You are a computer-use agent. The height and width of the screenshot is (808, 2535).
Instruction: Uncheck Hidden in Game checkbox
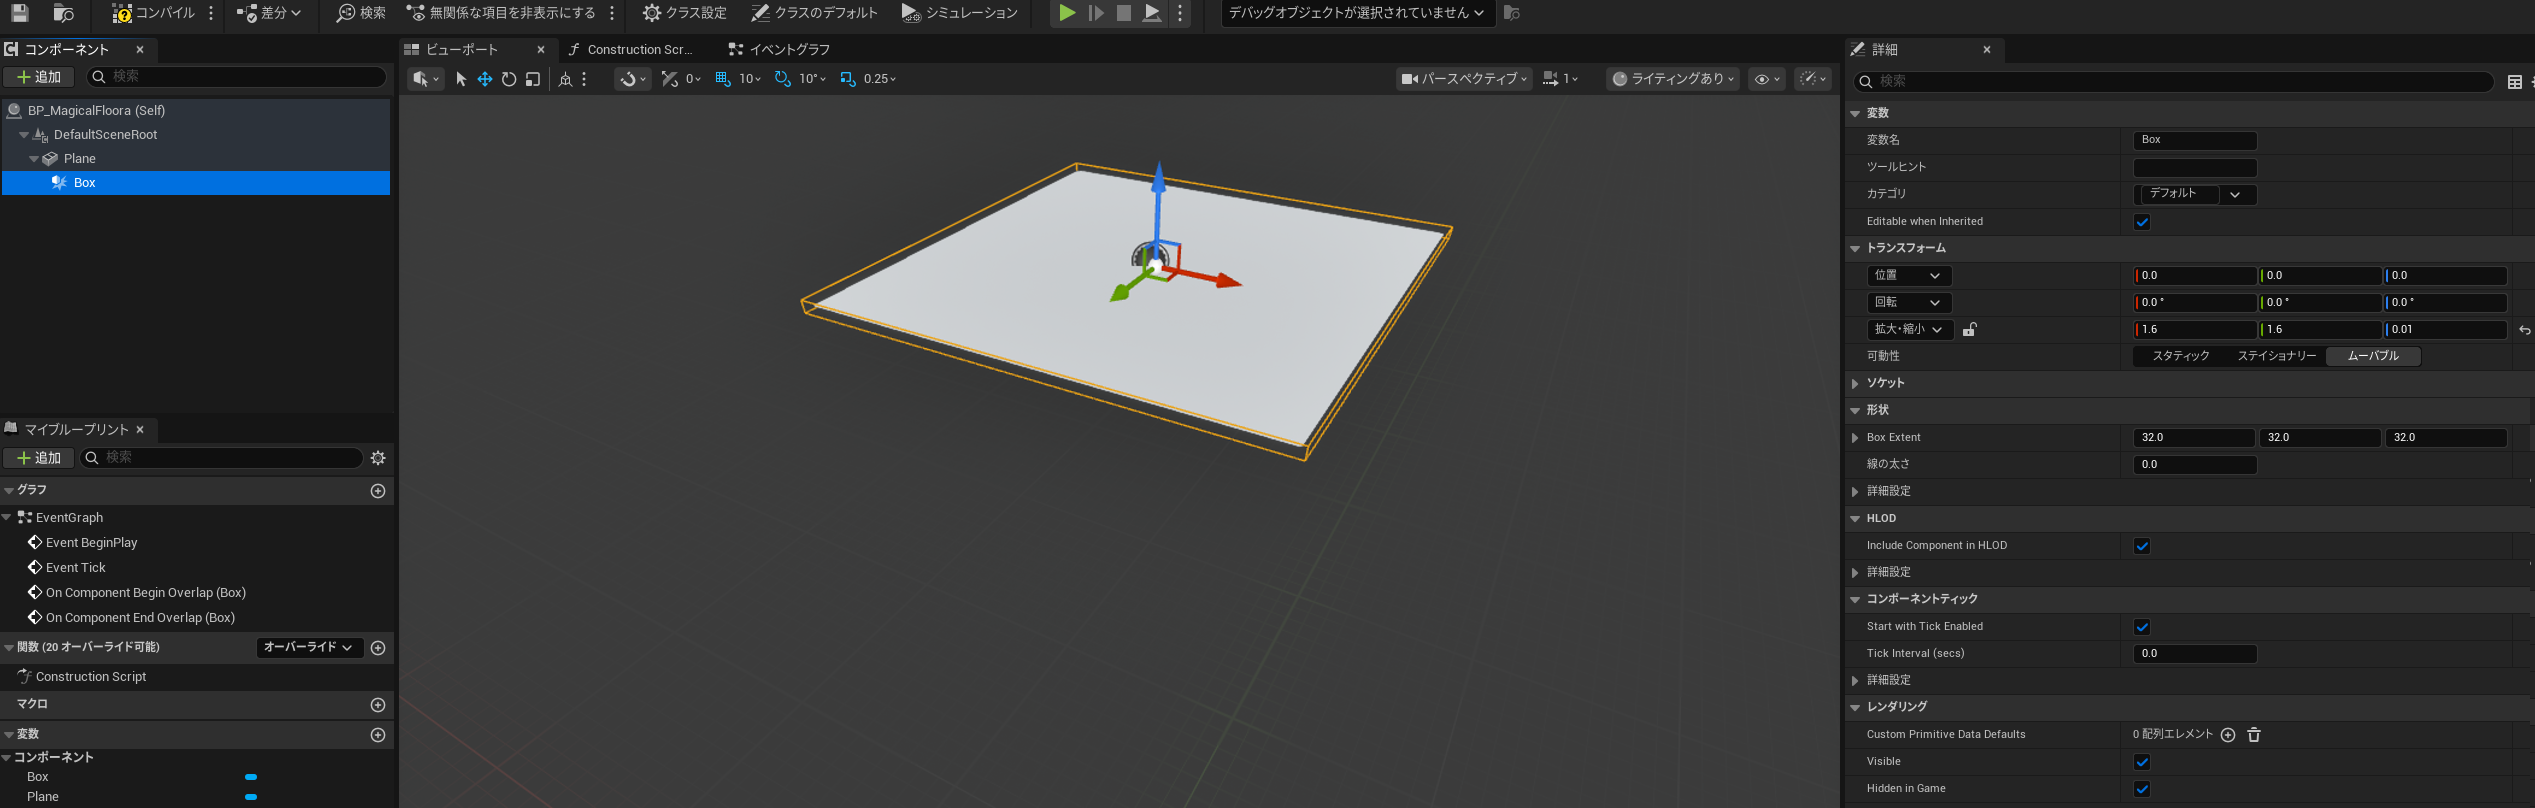[x=2142, y=789]
